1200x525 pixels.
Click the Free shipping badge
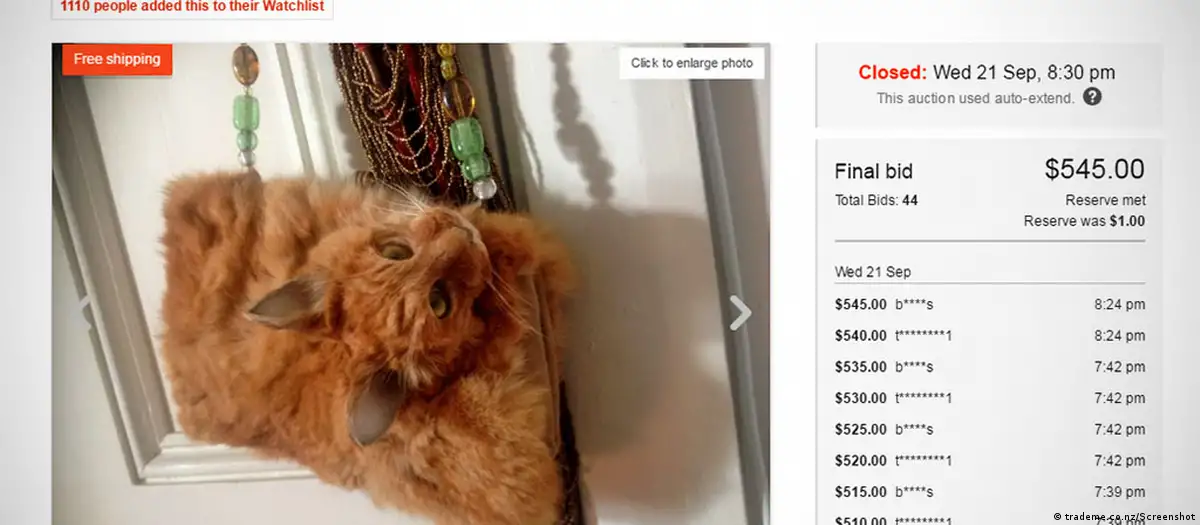117,59
